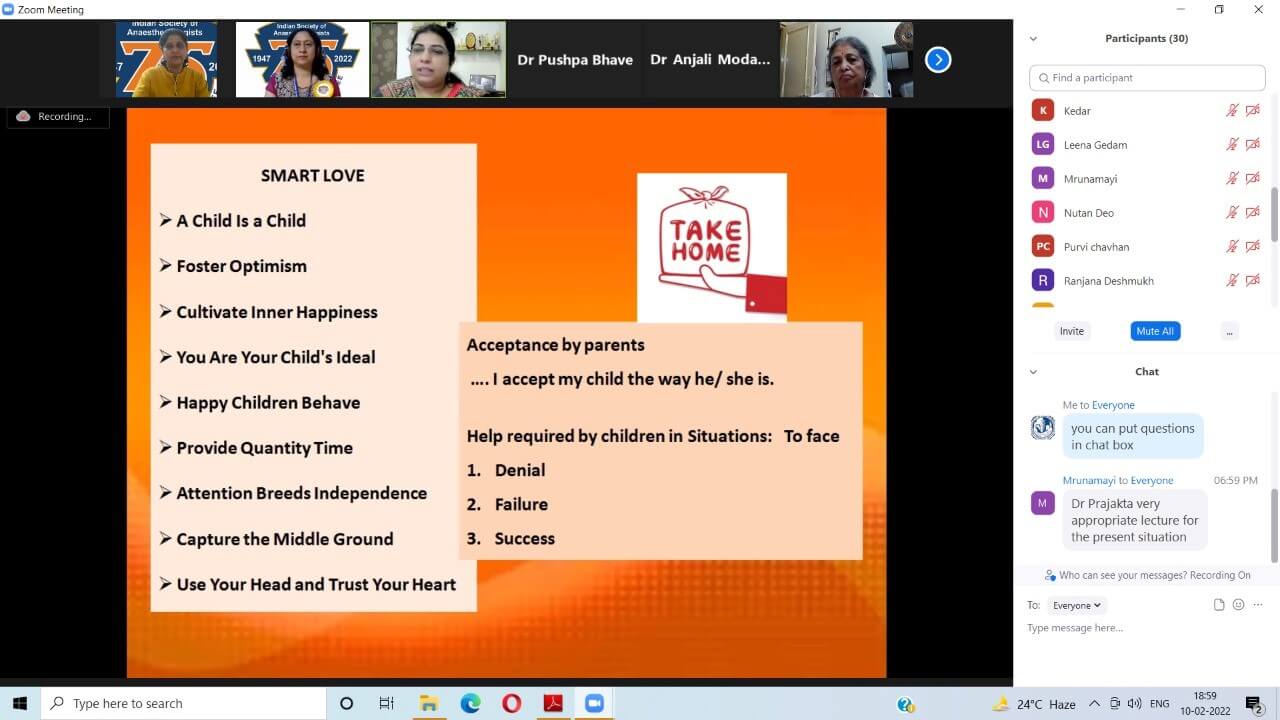Open Adobe Acrobat from taskbar
The image size is (1280, 720).
(x=553, y=704)
